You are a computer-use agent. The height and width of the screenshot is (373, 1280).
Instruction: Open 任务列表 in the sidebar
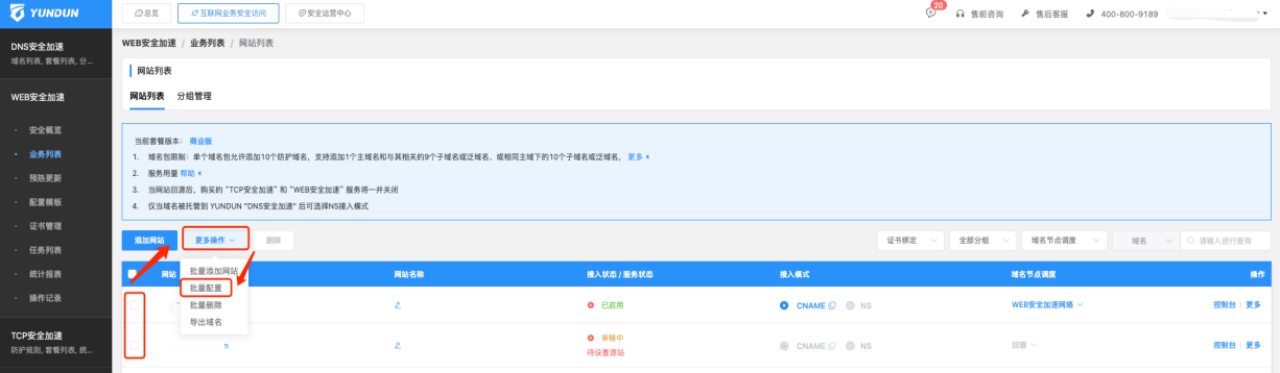[45, 250]
